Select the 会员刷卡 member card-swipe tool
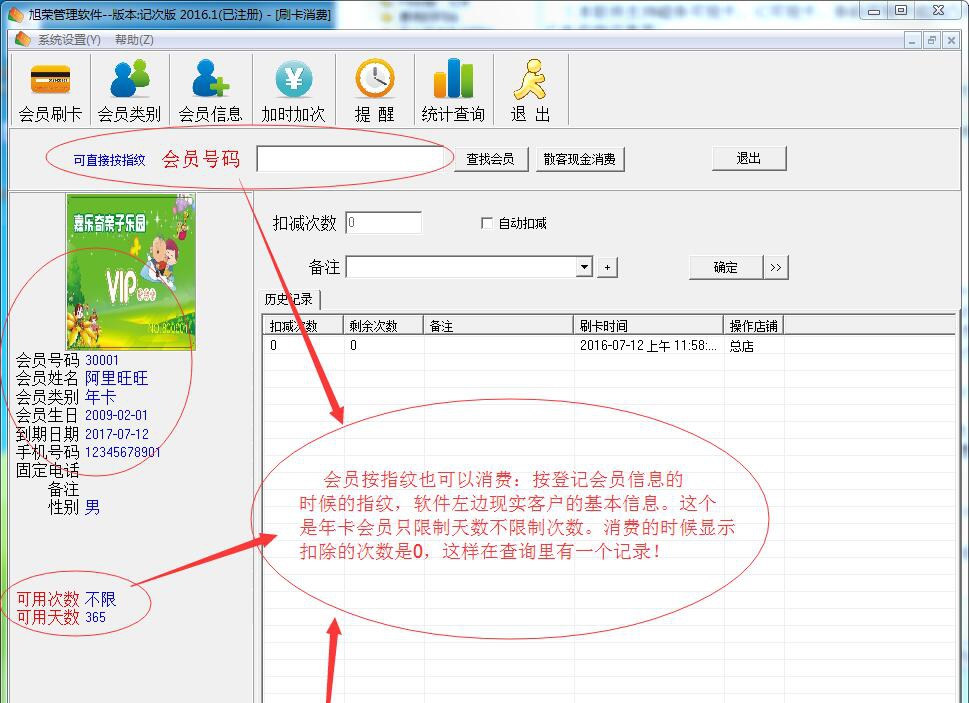 [x=48, y=88]
